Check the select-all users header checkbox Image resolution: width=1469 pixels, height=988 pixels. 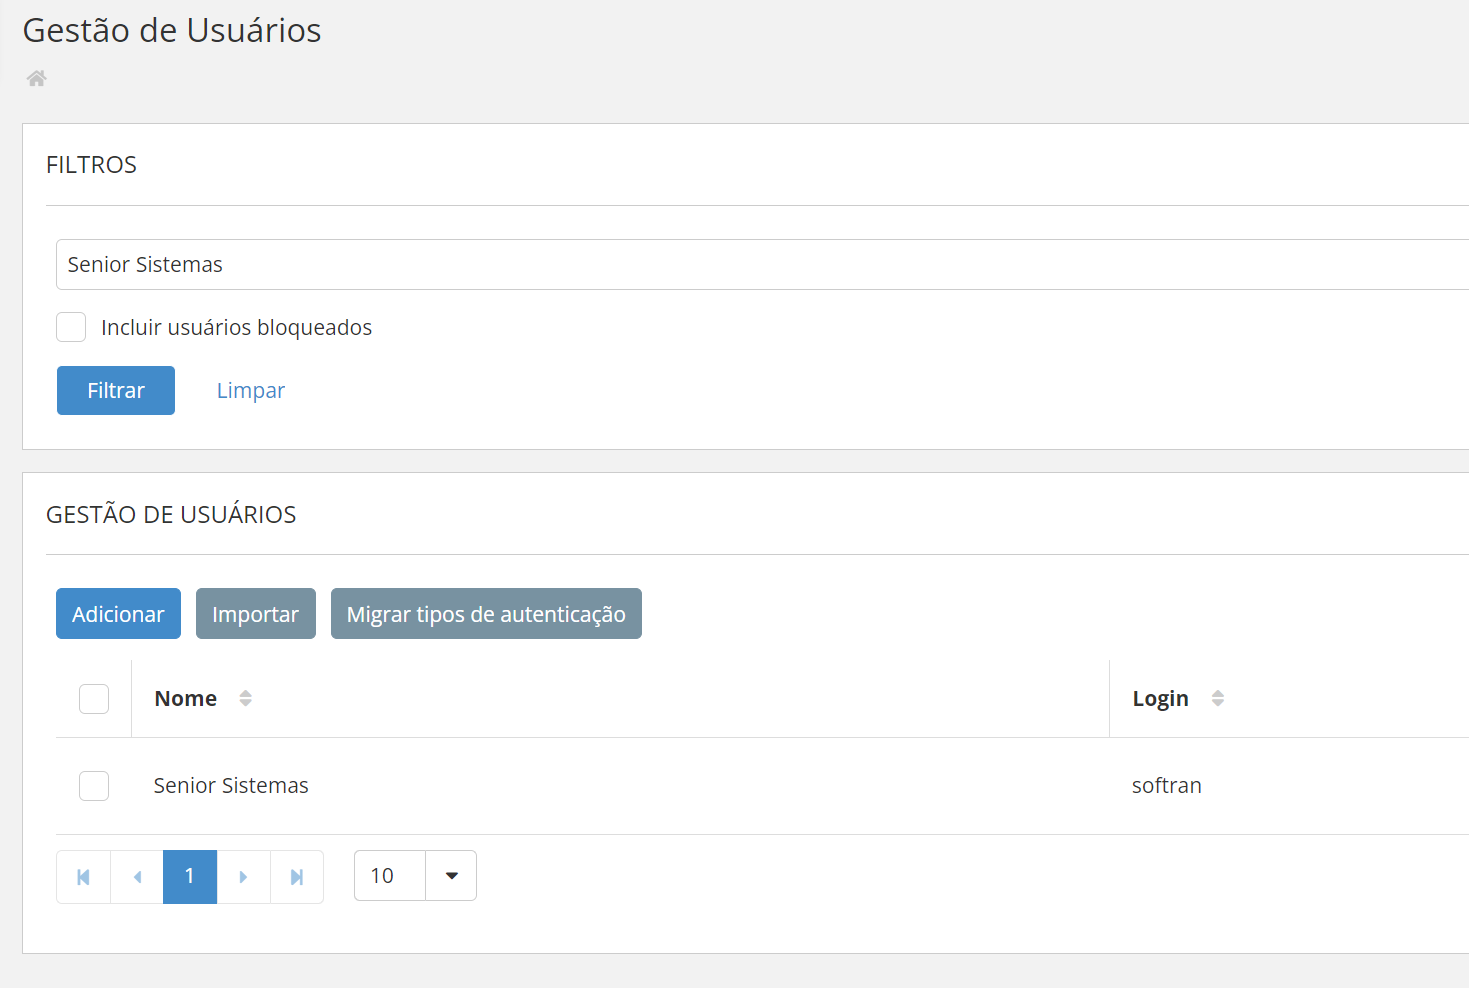pyautogui.click(x=94, y=698)
